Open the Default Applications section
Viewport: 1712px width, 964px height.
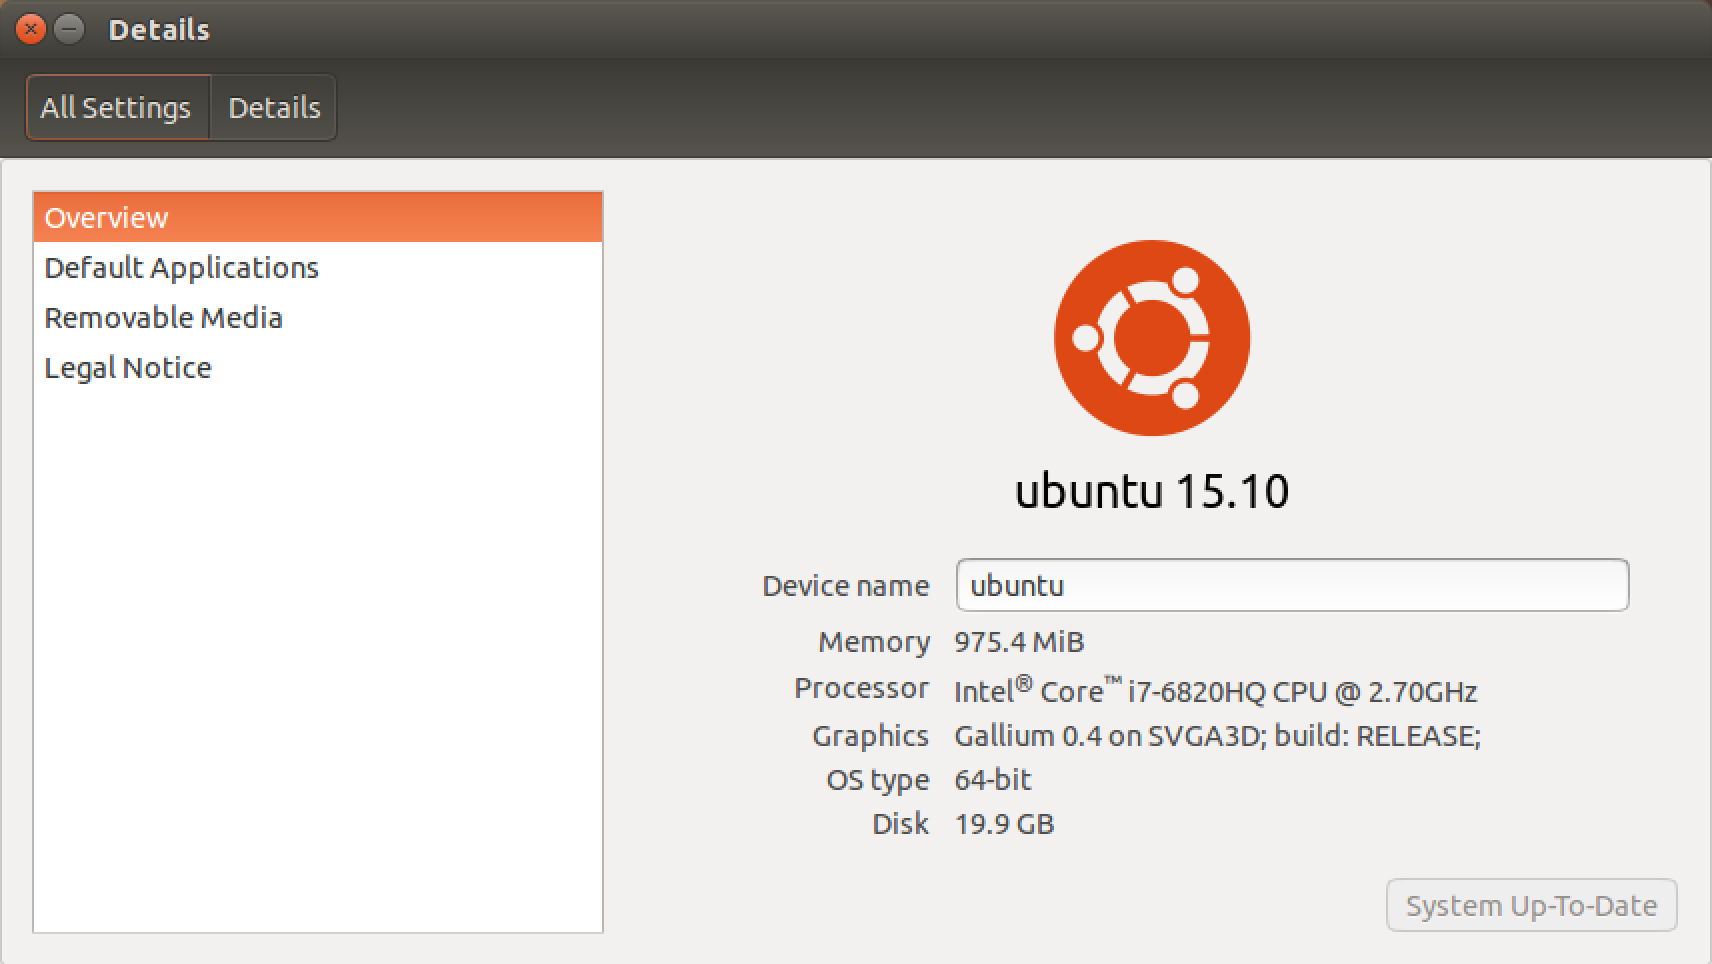pyautogui.click(x=181, y=267)
